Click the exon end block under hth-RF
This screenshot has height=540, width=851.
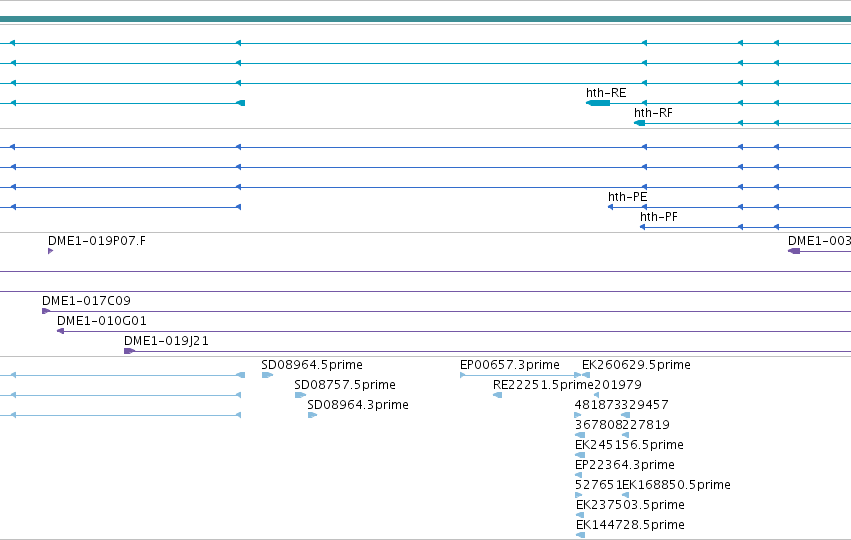click(x=639, y=123)
